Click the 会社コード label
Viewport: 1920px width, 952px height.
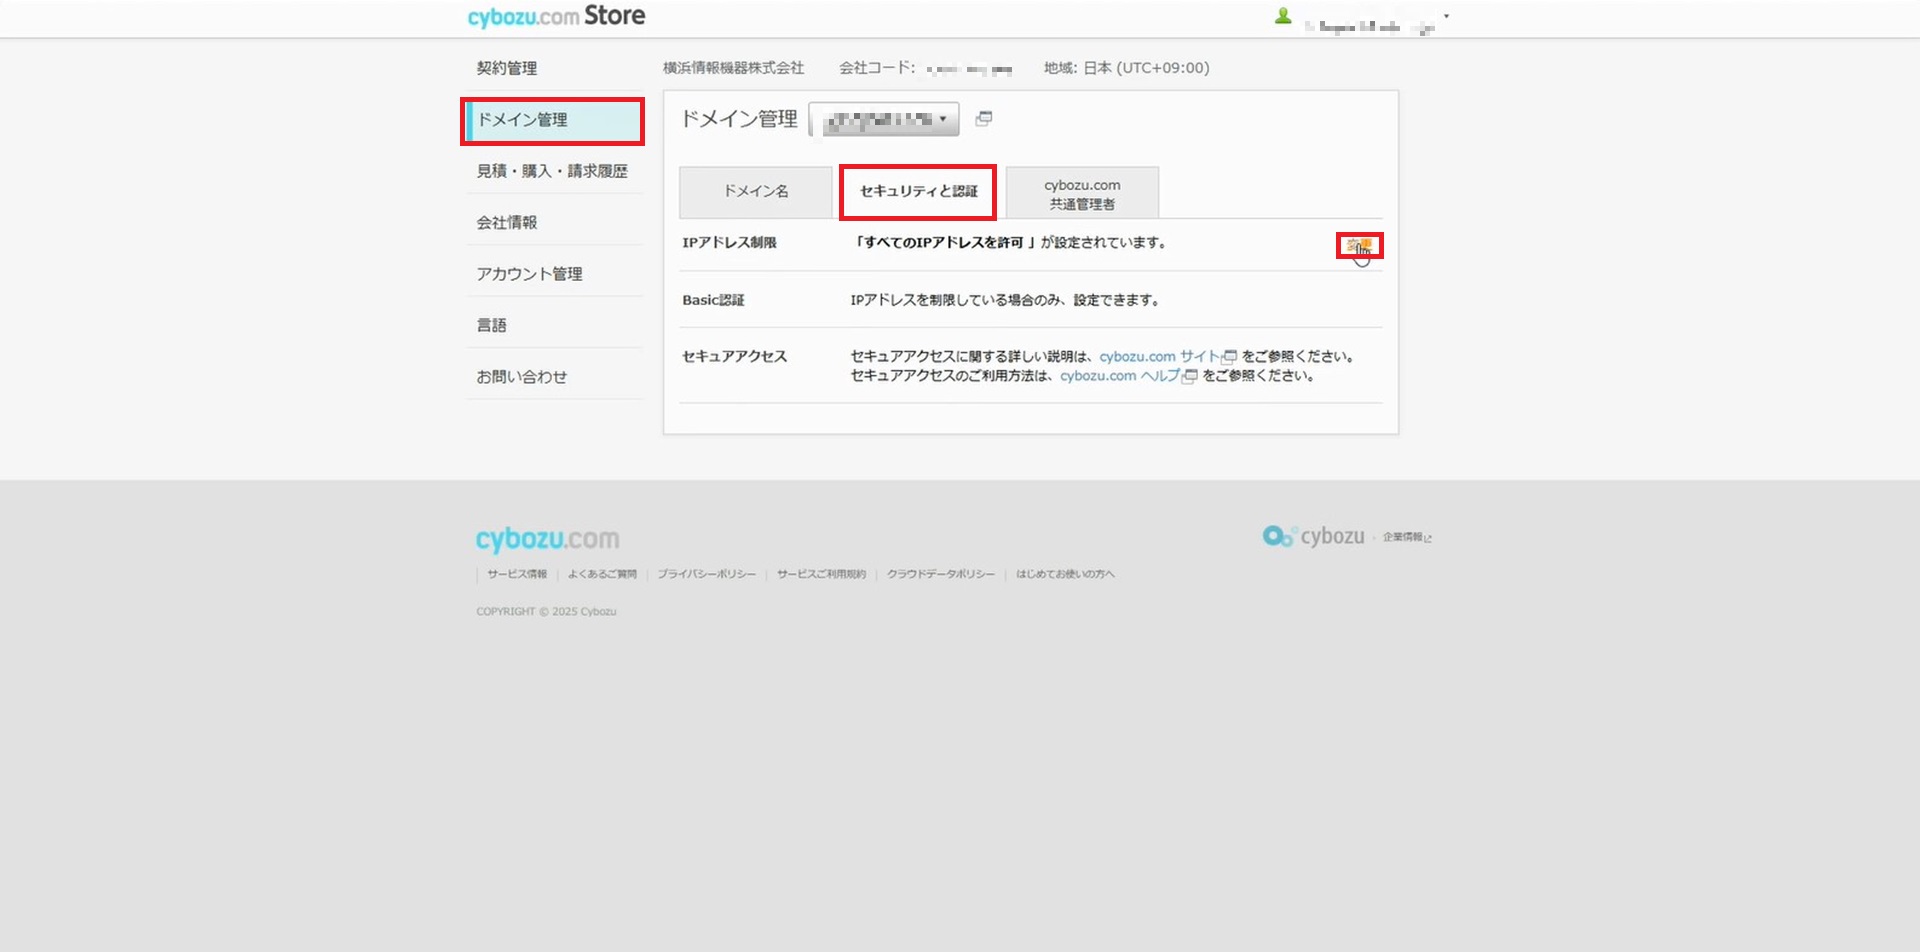click(876, 68)
